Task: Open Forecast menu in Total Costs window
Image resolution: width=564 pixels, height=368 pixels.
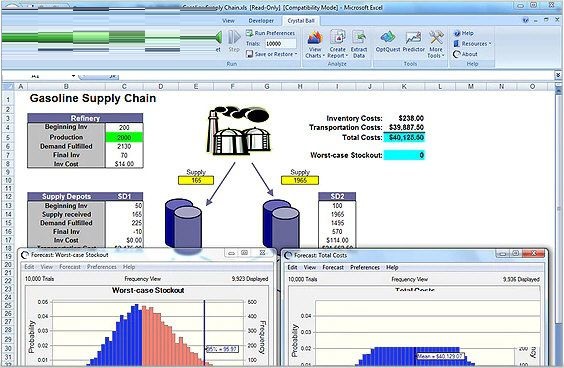Action: click(333, 268)
